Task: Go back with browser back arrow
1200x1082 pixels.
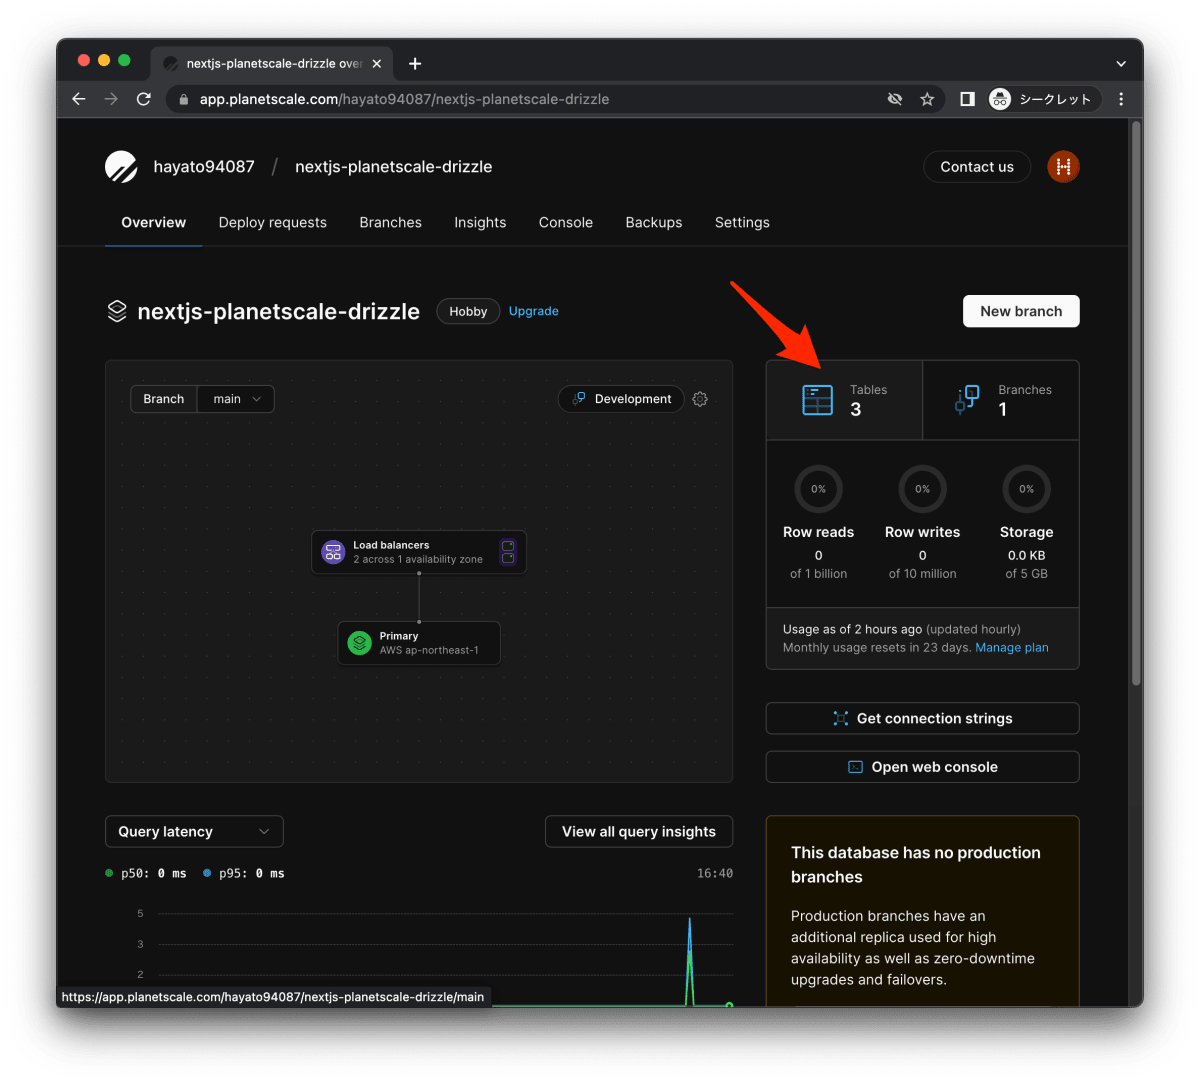Action: (x=79, y=99)
